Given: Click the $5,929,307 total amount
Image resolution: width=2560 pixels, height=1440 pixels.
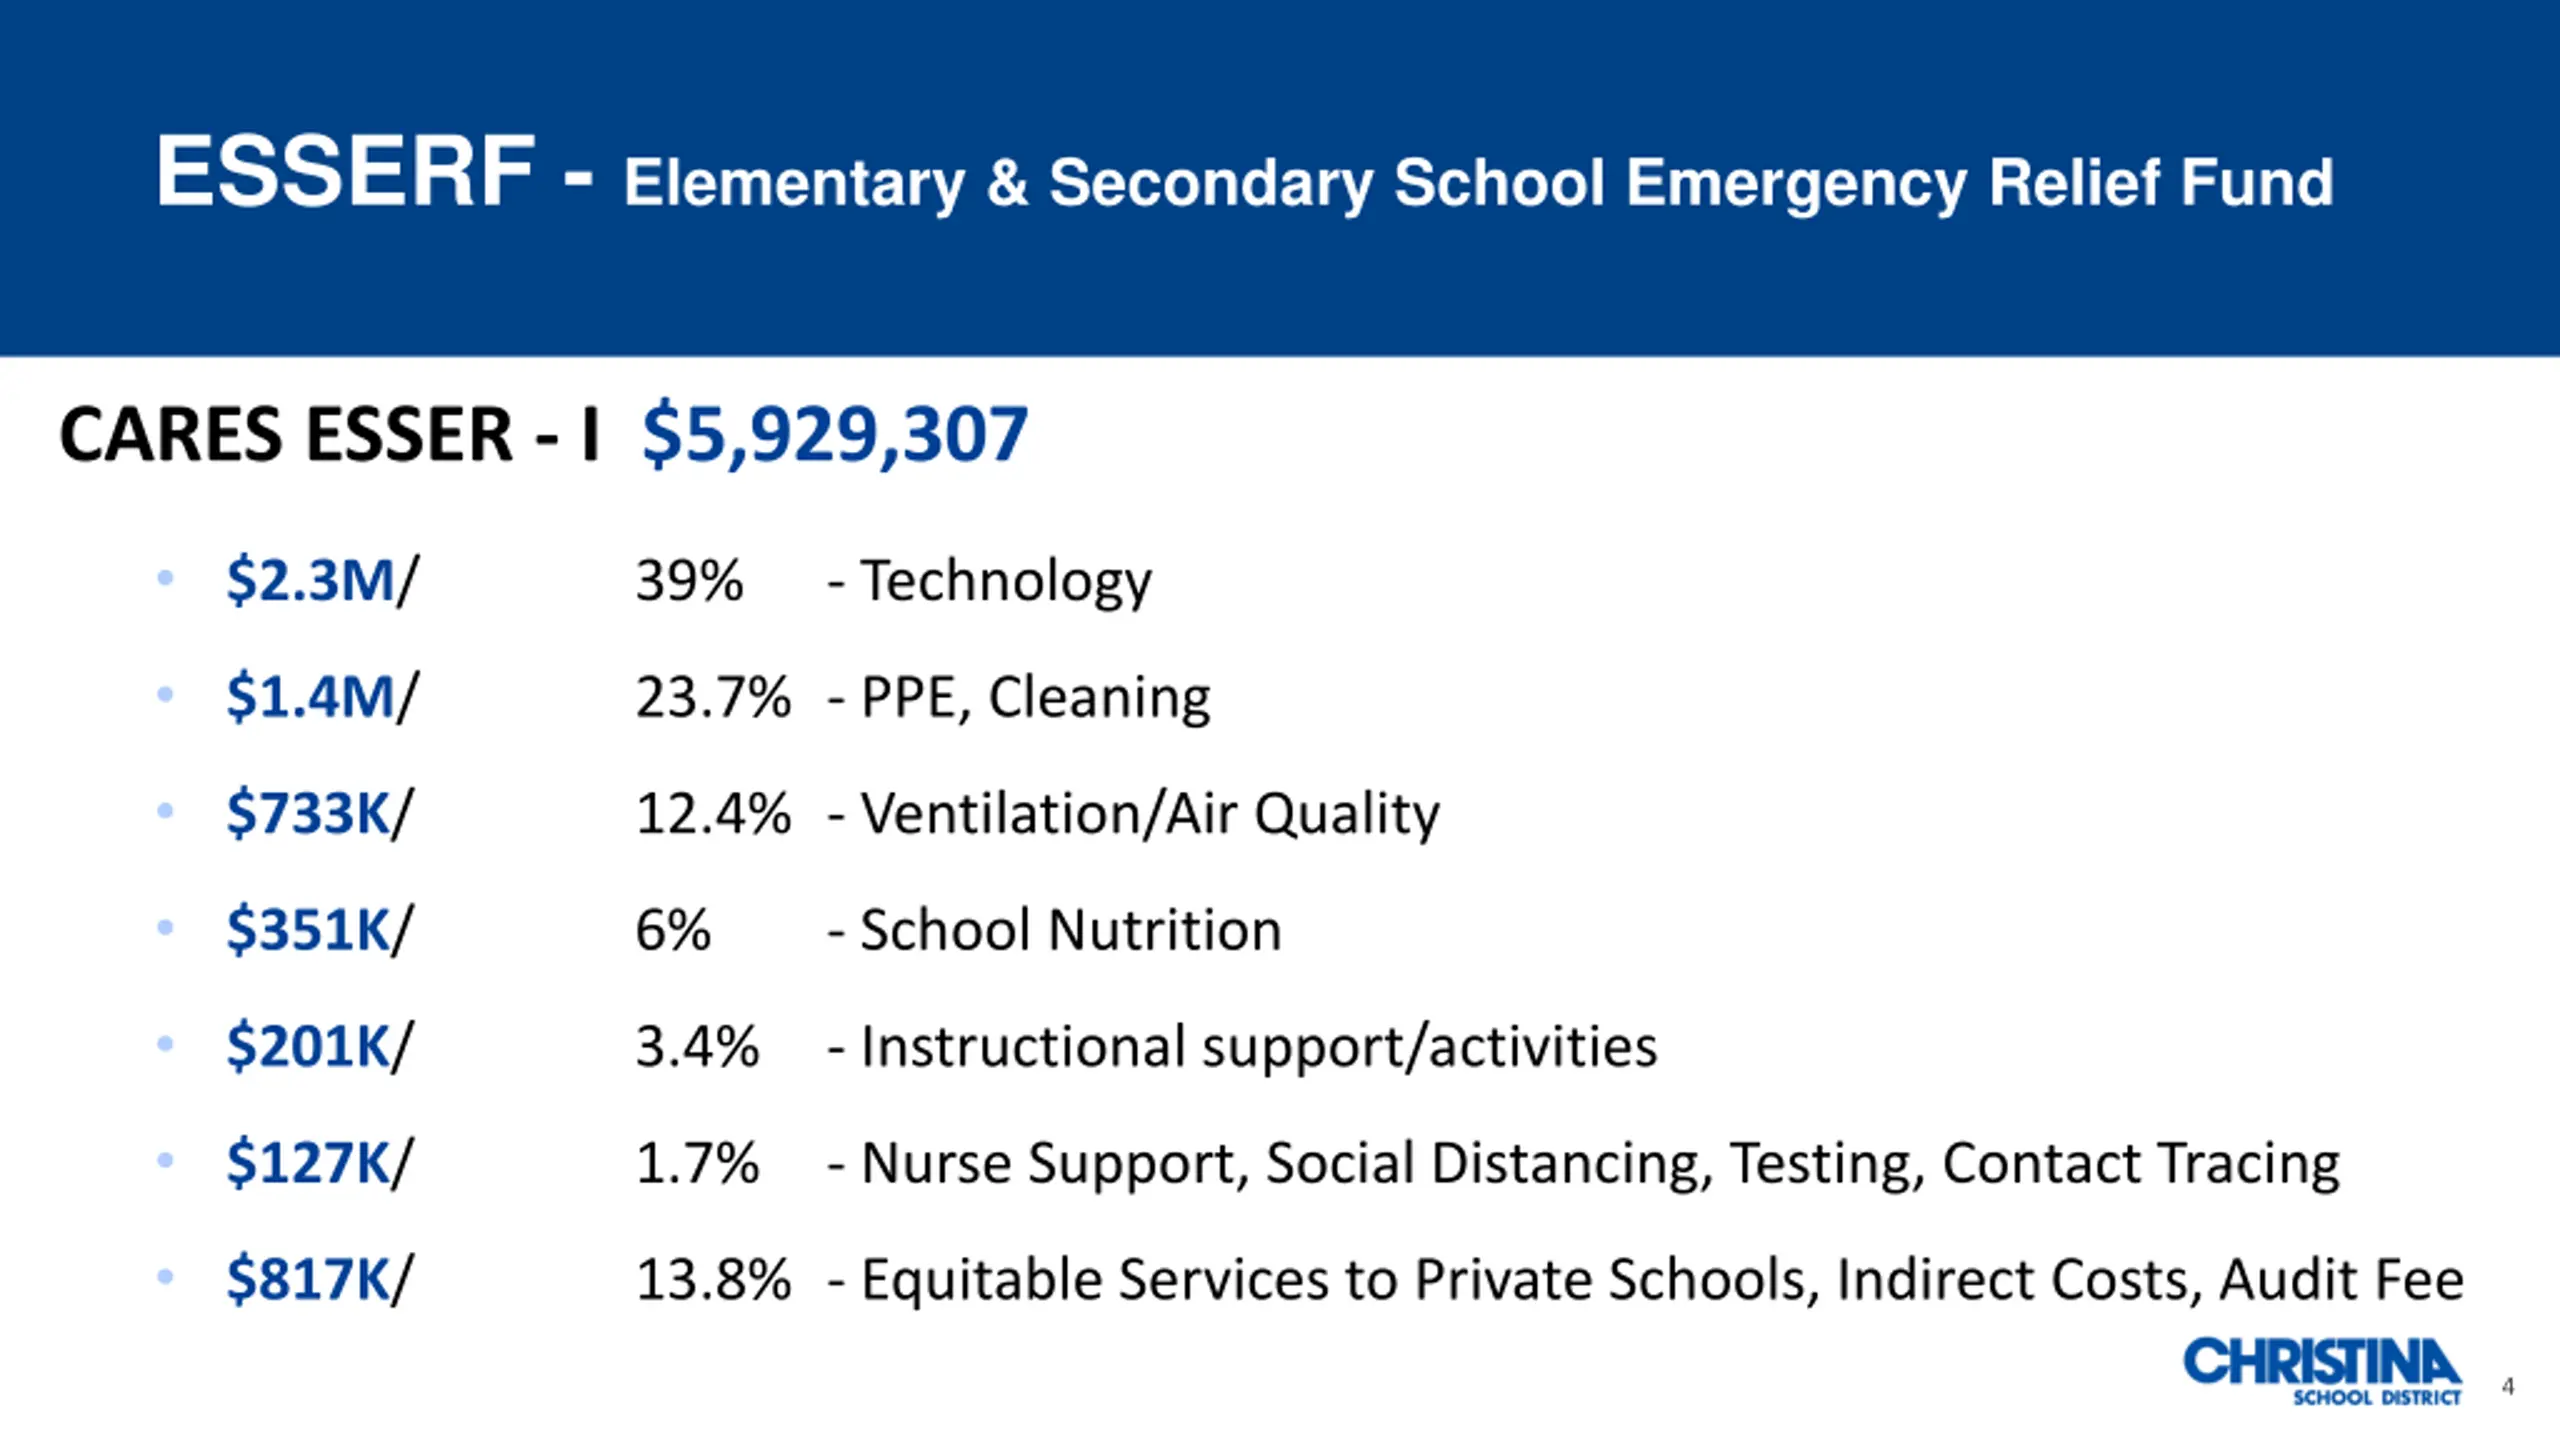Looking at the screenshot, I should 835,435.
